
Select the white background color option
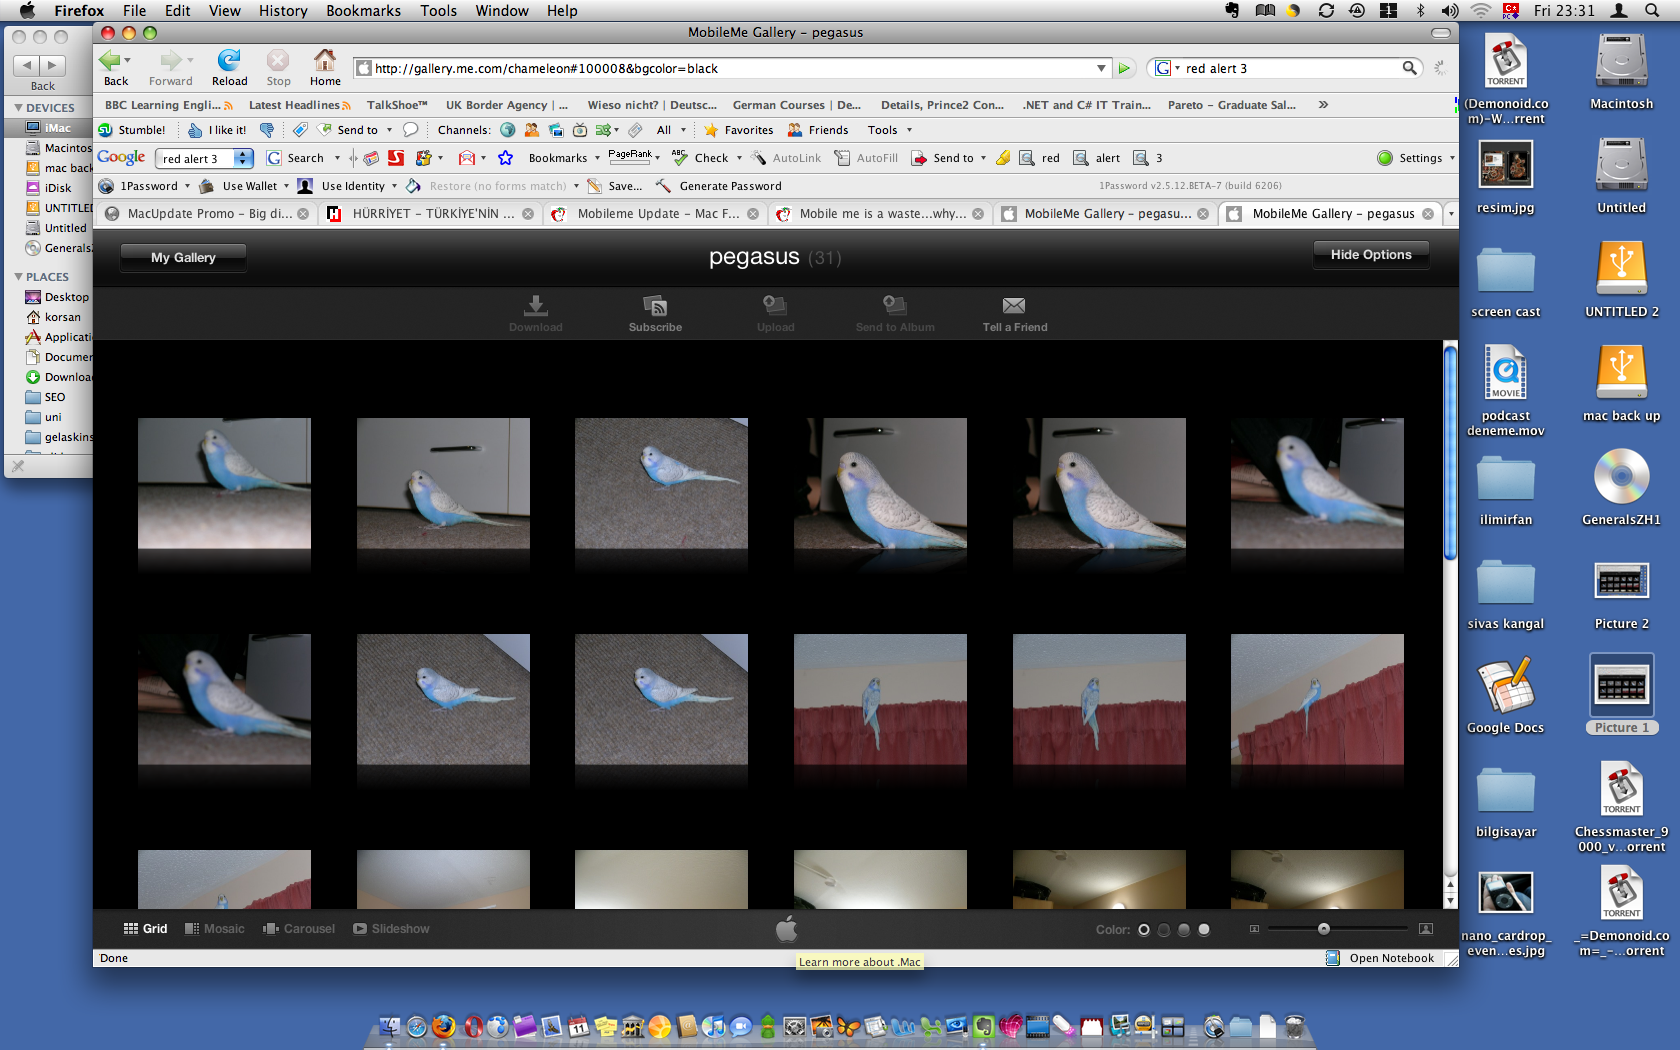pyautogui.click(x=1204, y=930)
